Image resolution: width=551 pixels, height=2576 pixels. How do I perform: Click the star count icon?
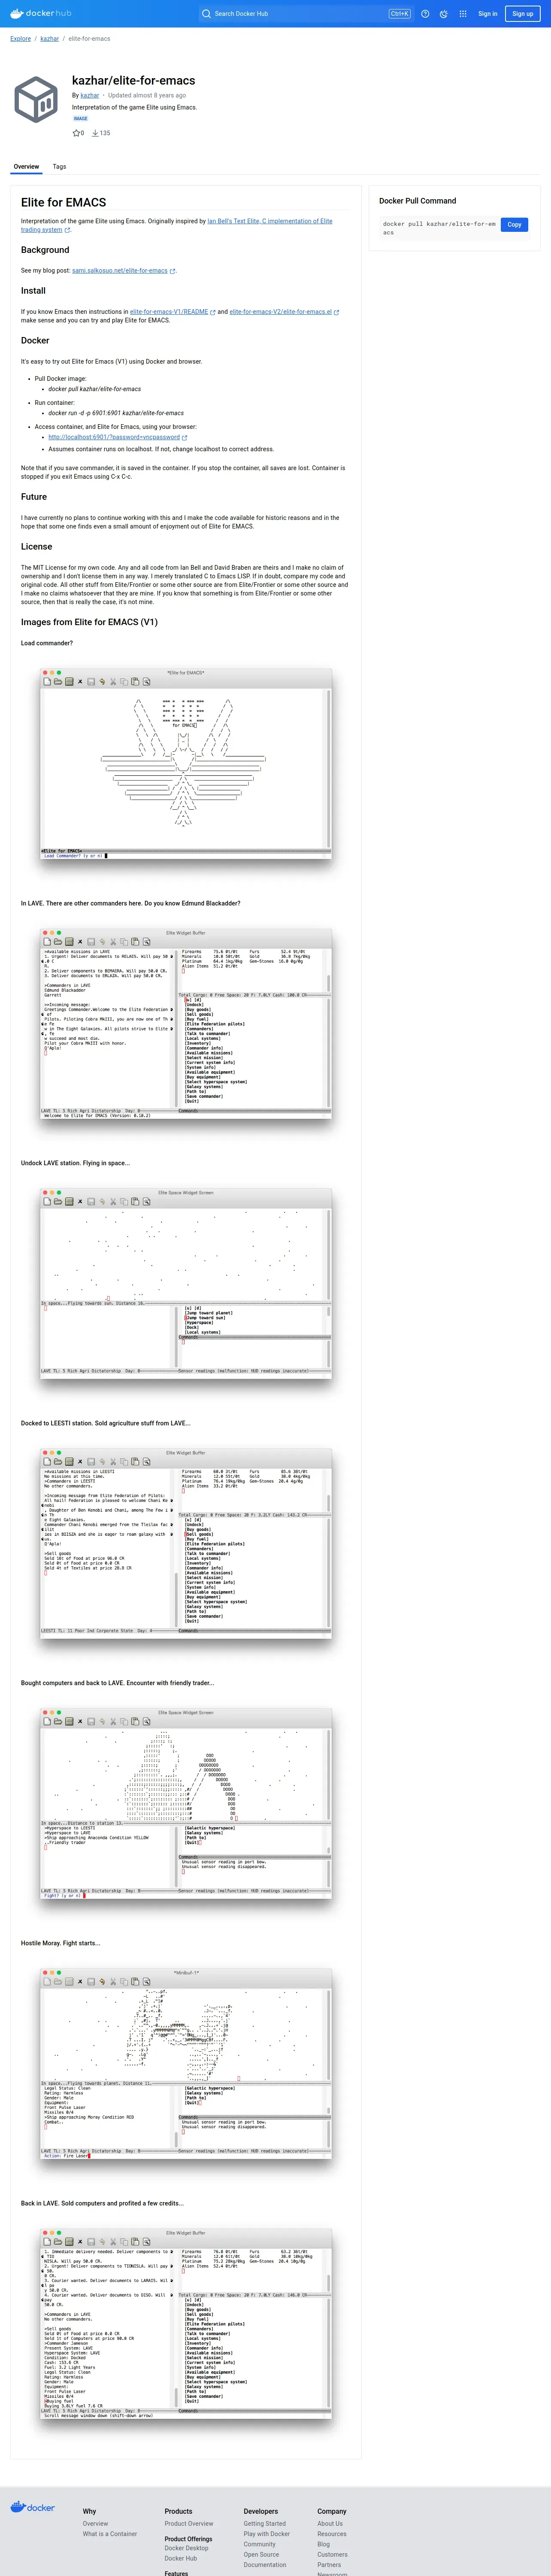pos(76,133)
